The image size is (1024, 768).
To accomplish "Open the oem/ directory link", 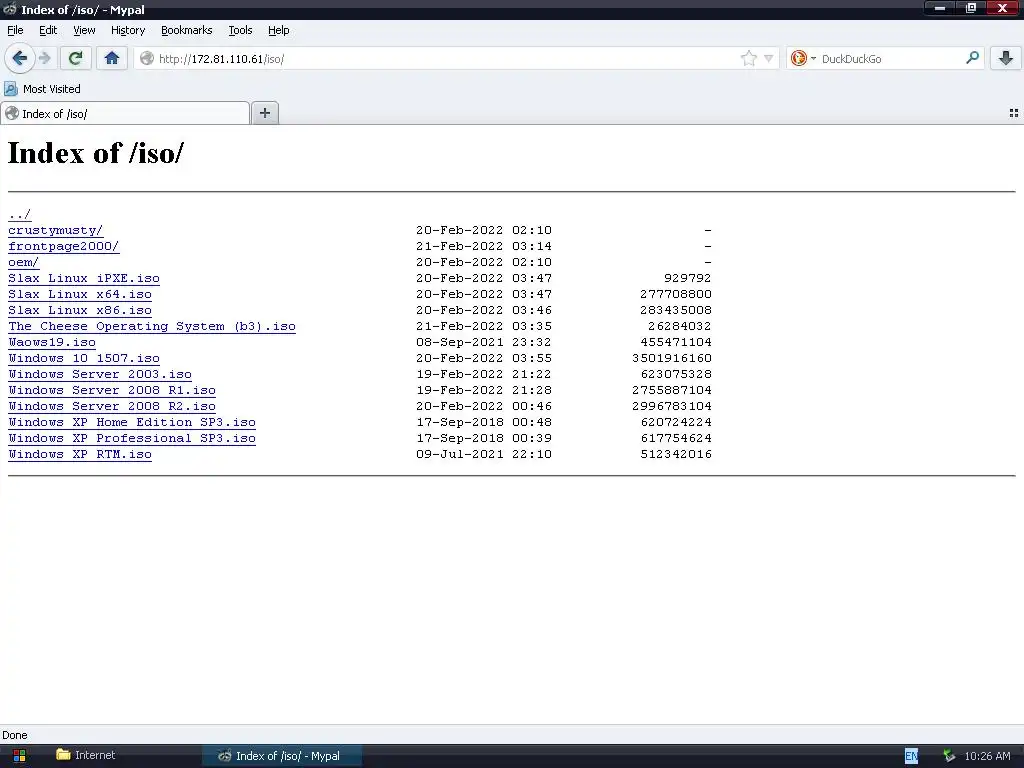I will point(24,263).
